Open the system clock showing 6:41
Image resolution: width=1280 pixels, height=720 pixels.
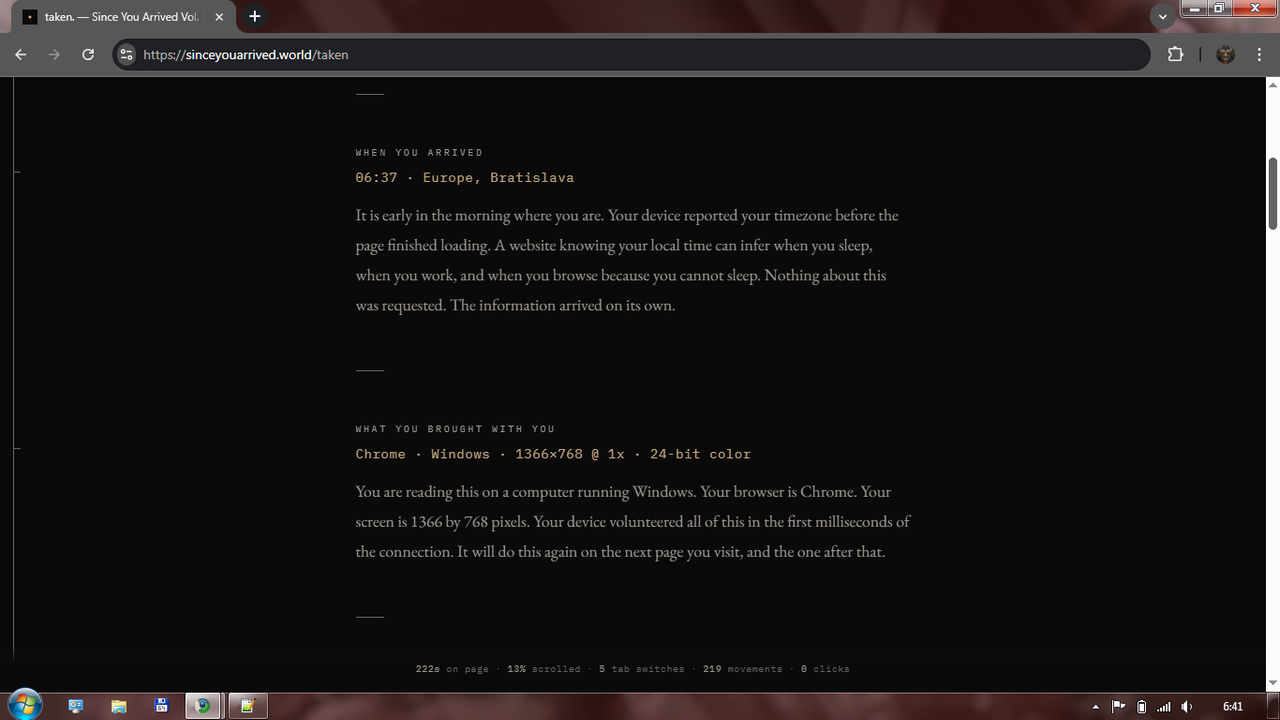pyautogui.click(x=1232, y=707)
